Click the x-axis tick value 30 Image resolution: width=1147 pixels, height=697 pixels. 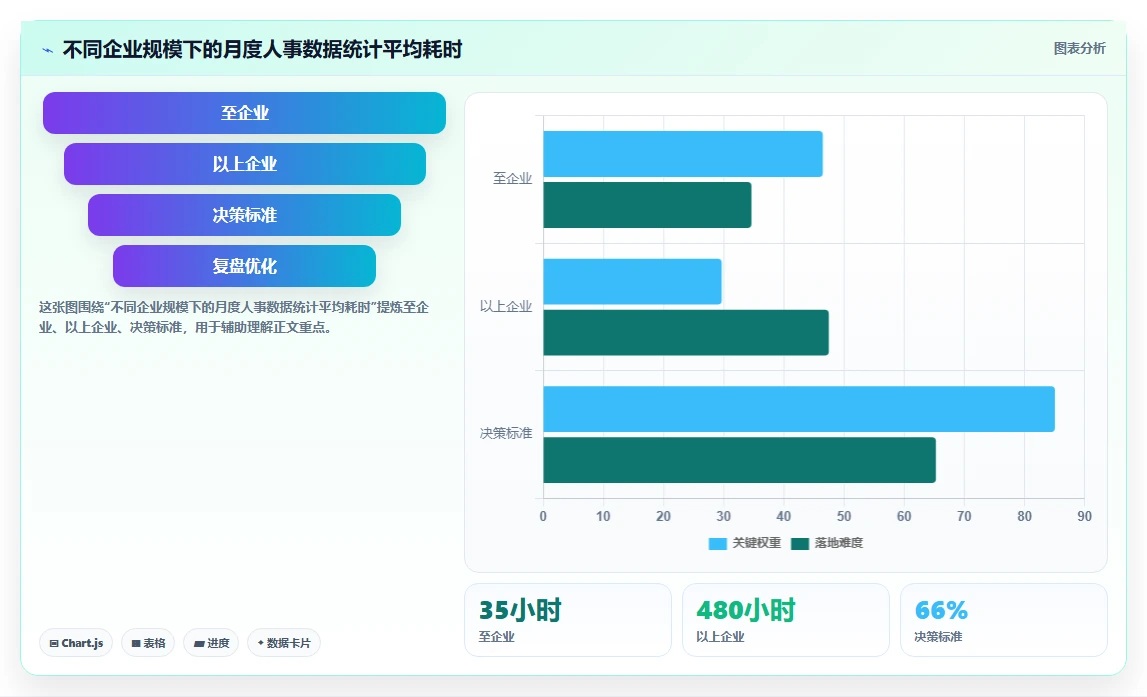723,516
